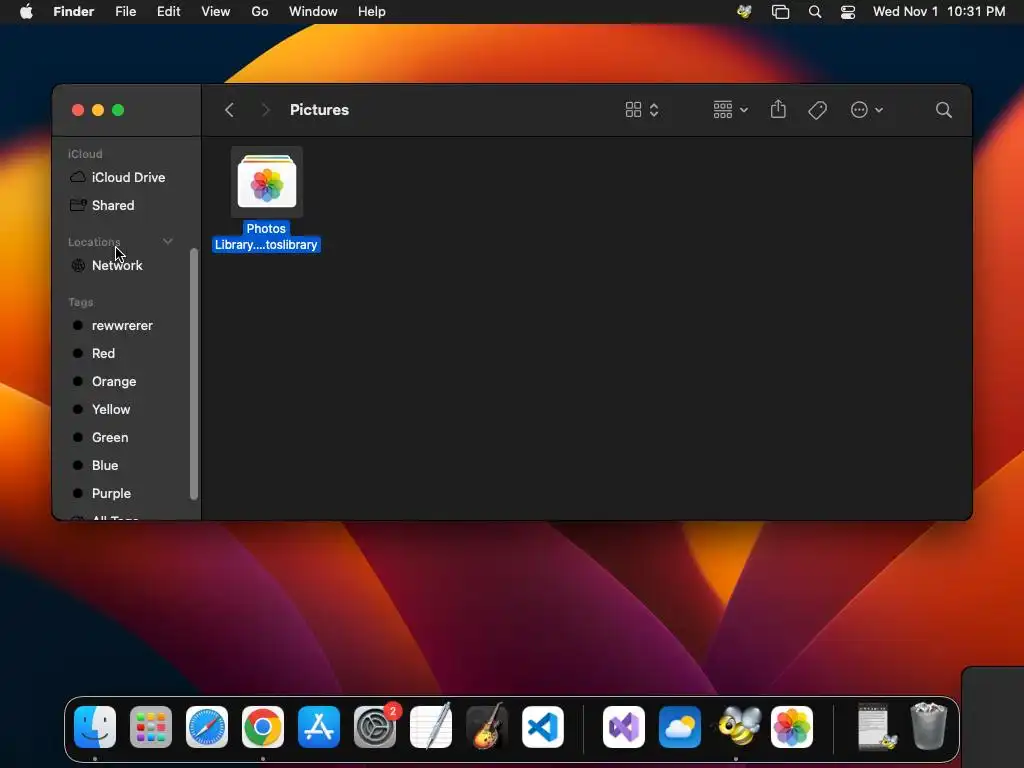Go back with the left chevron
The width and height of the screenshot is (1024, 768).
click(229, 110)
